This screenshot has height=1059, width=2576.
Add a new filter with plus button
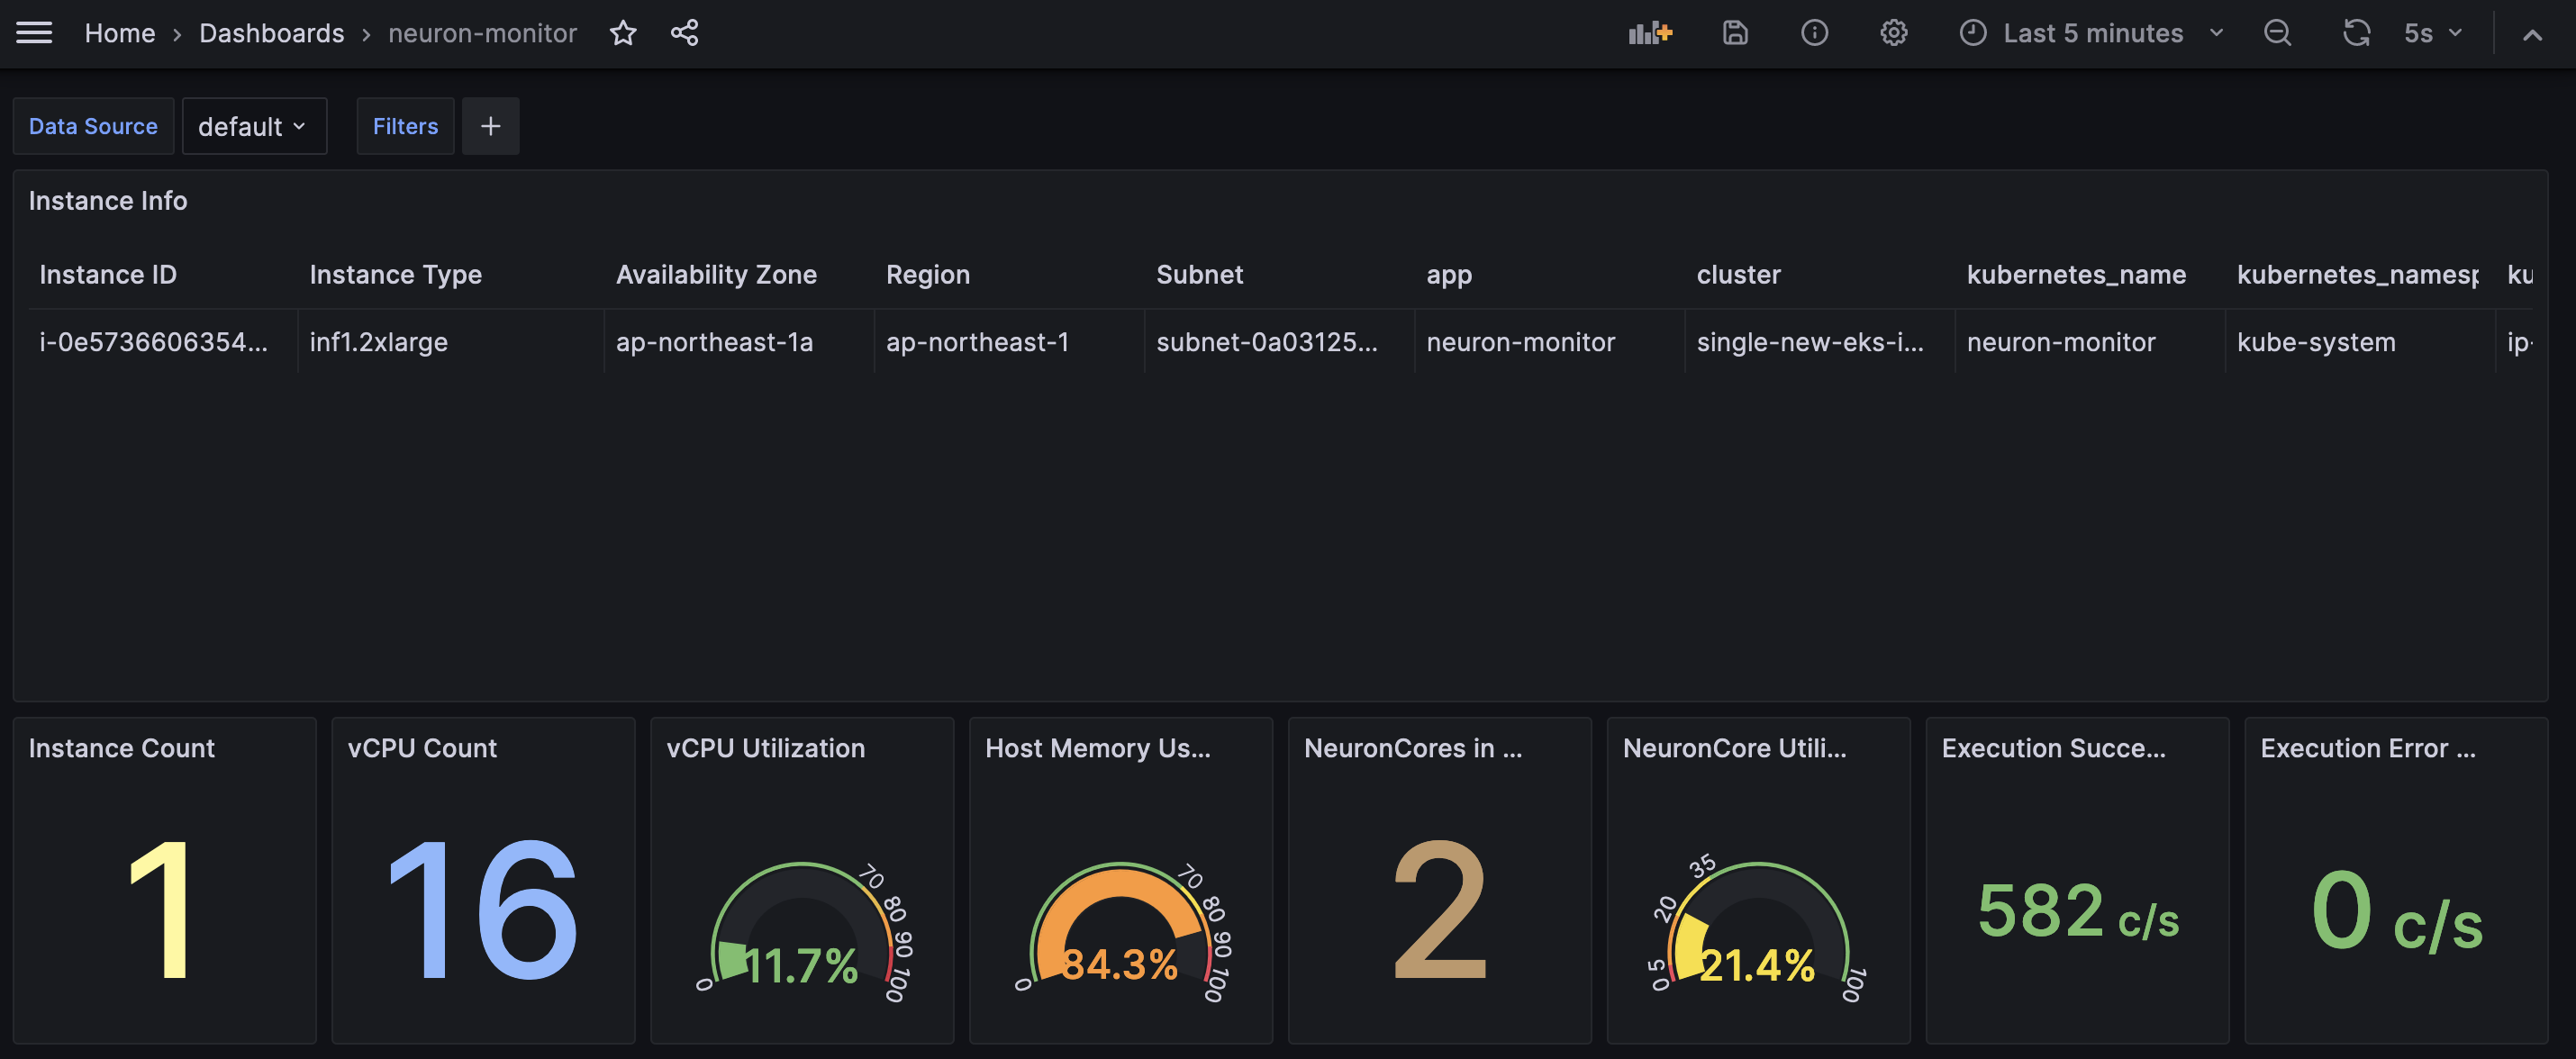[x=490, y=126]
